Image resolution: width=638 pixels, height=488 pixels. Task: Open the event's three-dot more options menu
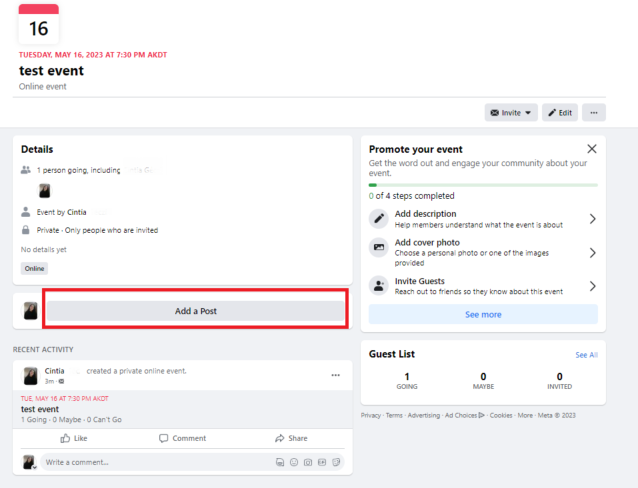point(594,113)
